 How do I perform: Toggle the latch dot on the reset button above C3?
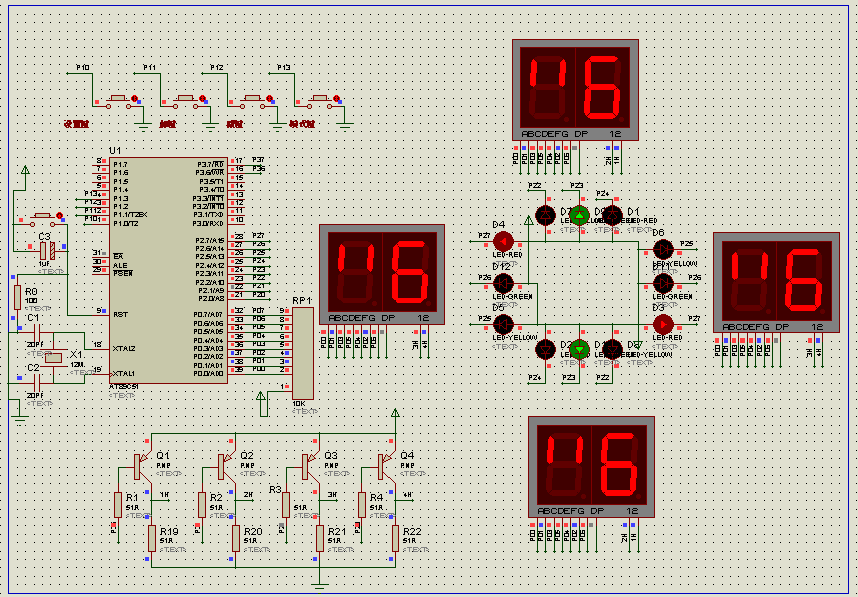(x=59, y=216)
